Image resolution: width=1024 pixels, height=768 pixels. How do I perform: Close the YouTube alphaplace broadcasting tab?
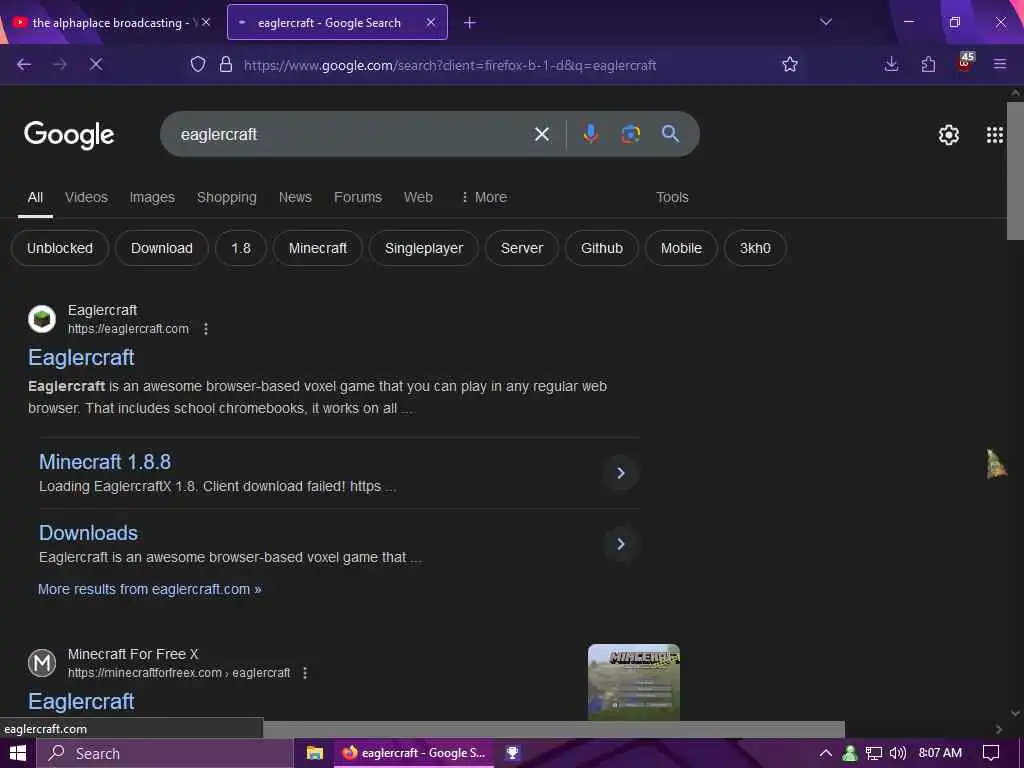point(206,22)
